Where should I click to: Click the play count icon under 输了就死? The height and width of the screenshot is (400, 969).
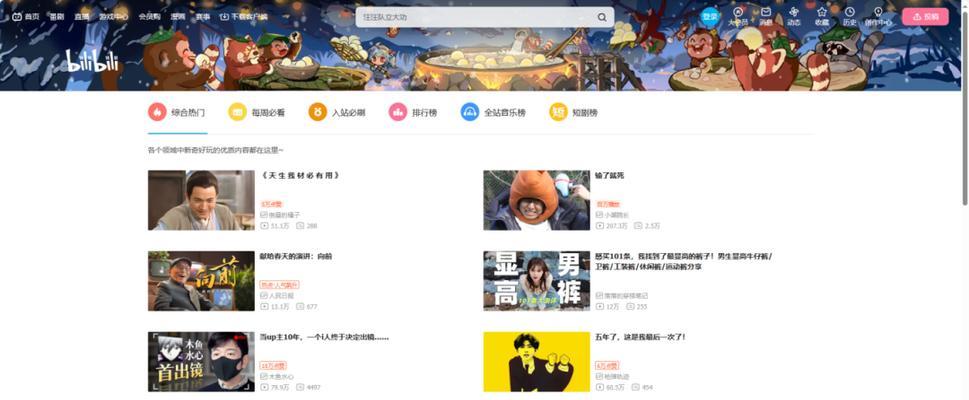599,226
